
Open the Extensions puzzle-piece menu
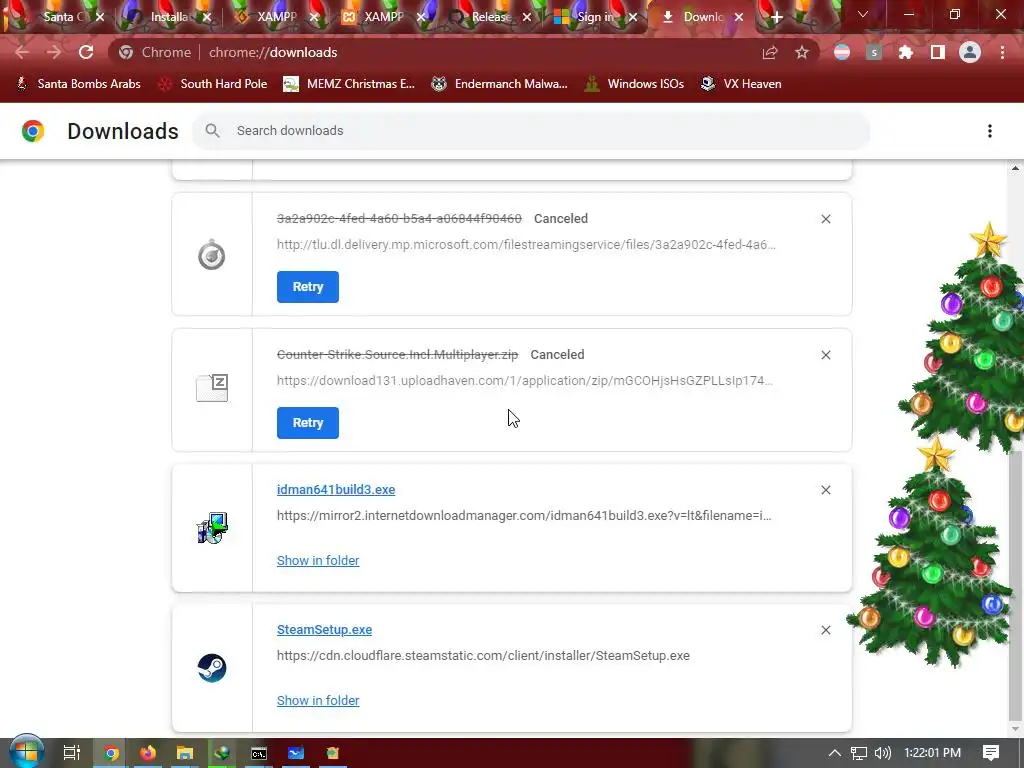tap(905, 52)
